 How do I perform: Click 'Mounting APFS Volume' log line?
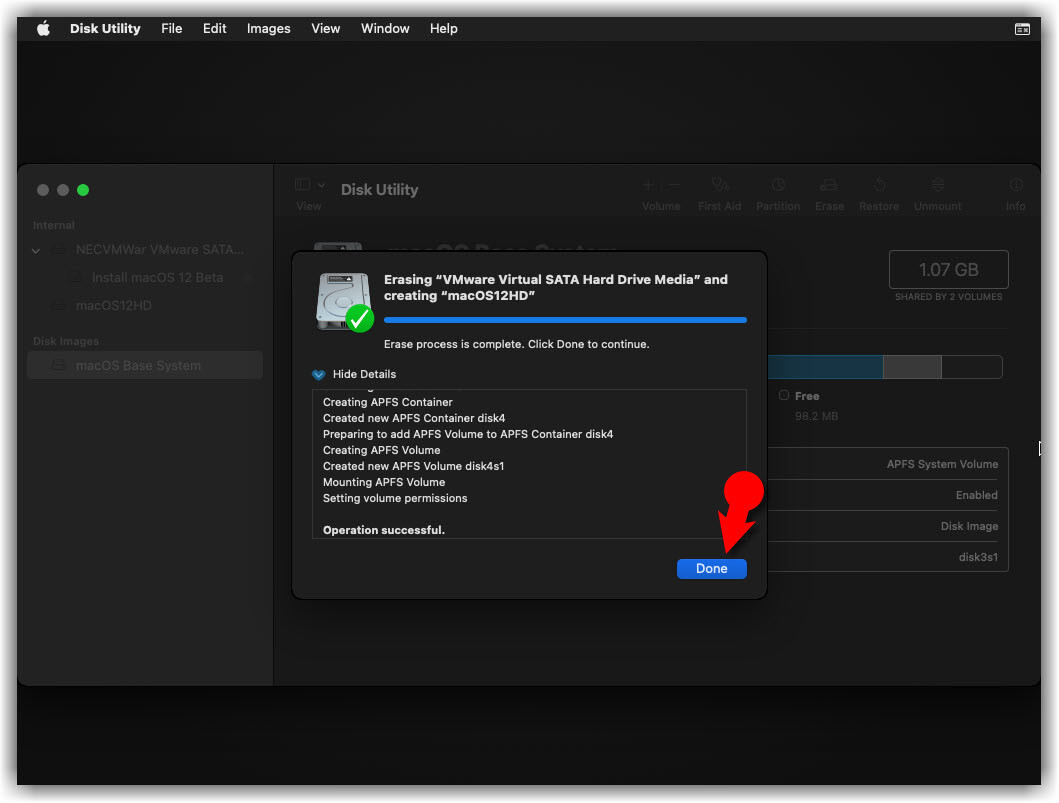(x=384, y=482)
